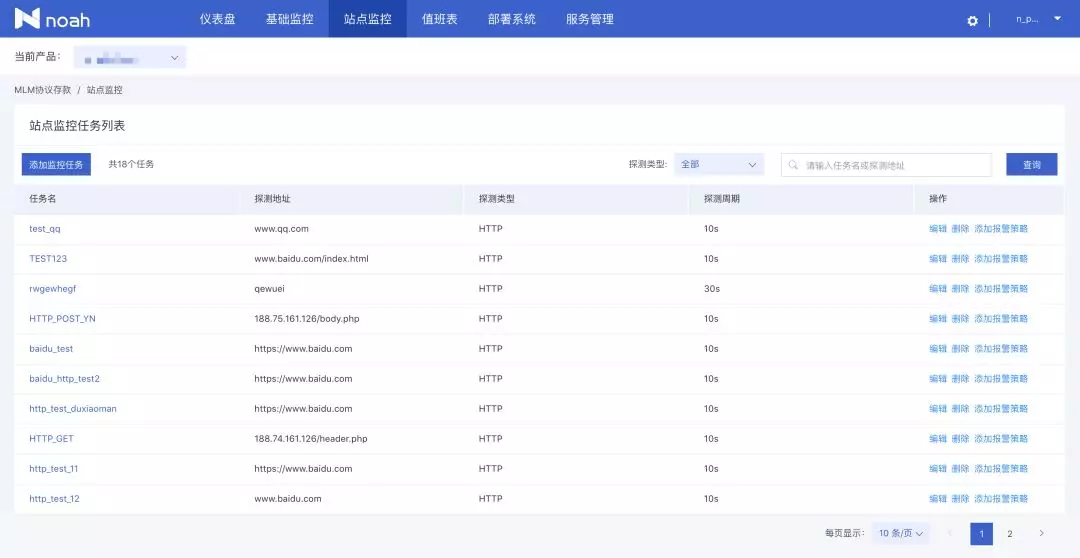Open the rwgewhegf task
Image resolution: width=1080 pixels, height=558 pixels.
click(x=52, y=289)
